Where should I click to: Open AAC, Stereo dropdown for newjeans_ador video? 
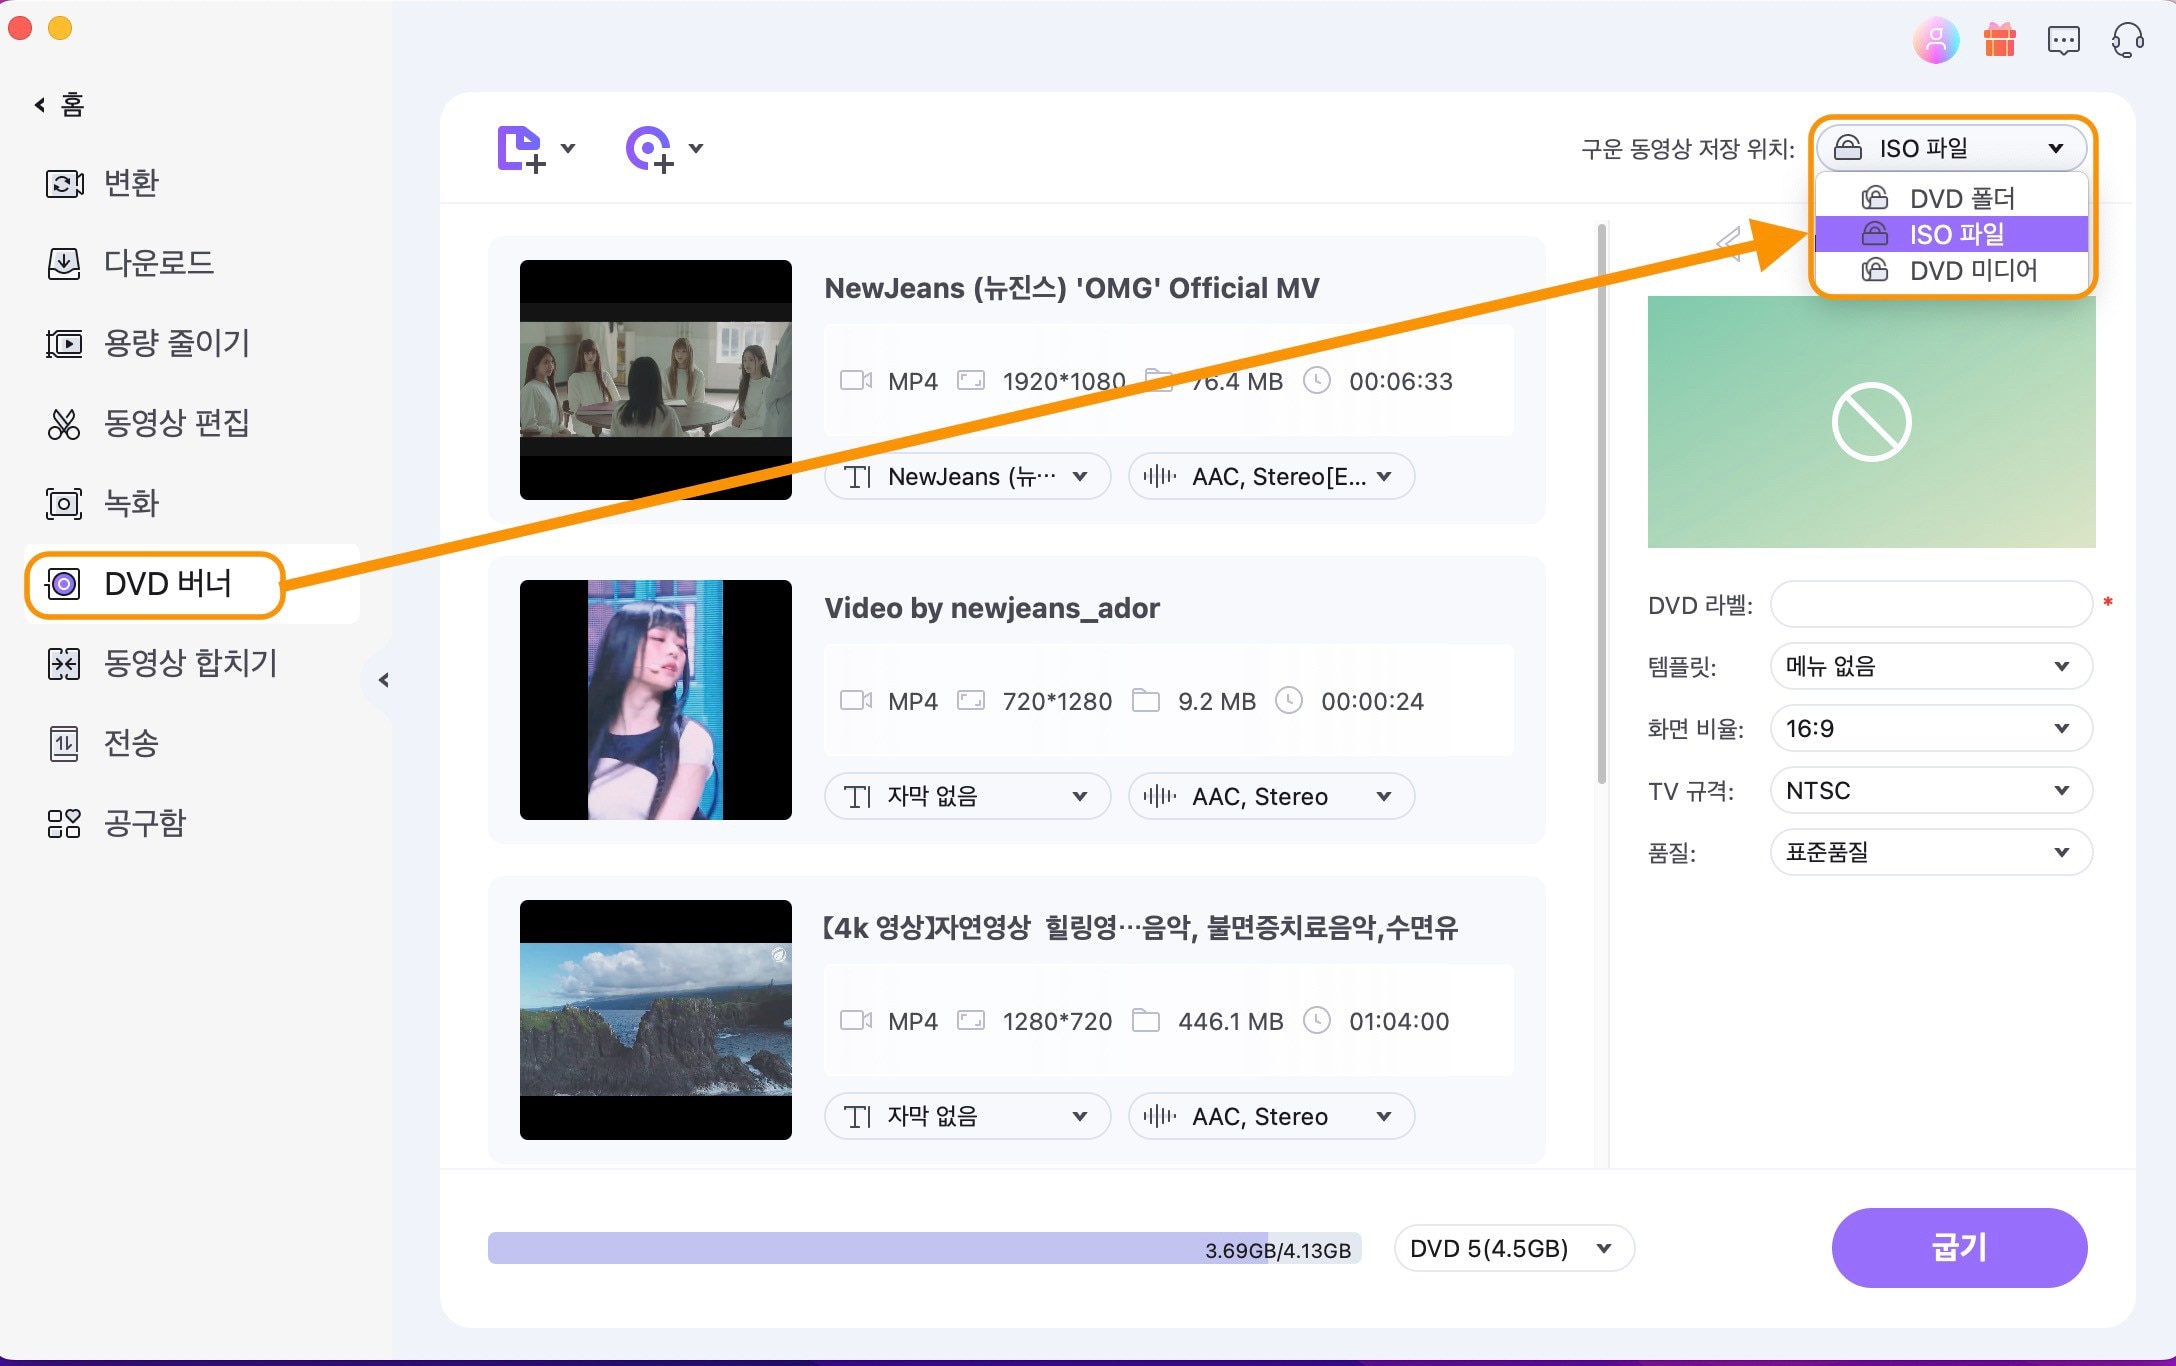[x=1271, y=796]
